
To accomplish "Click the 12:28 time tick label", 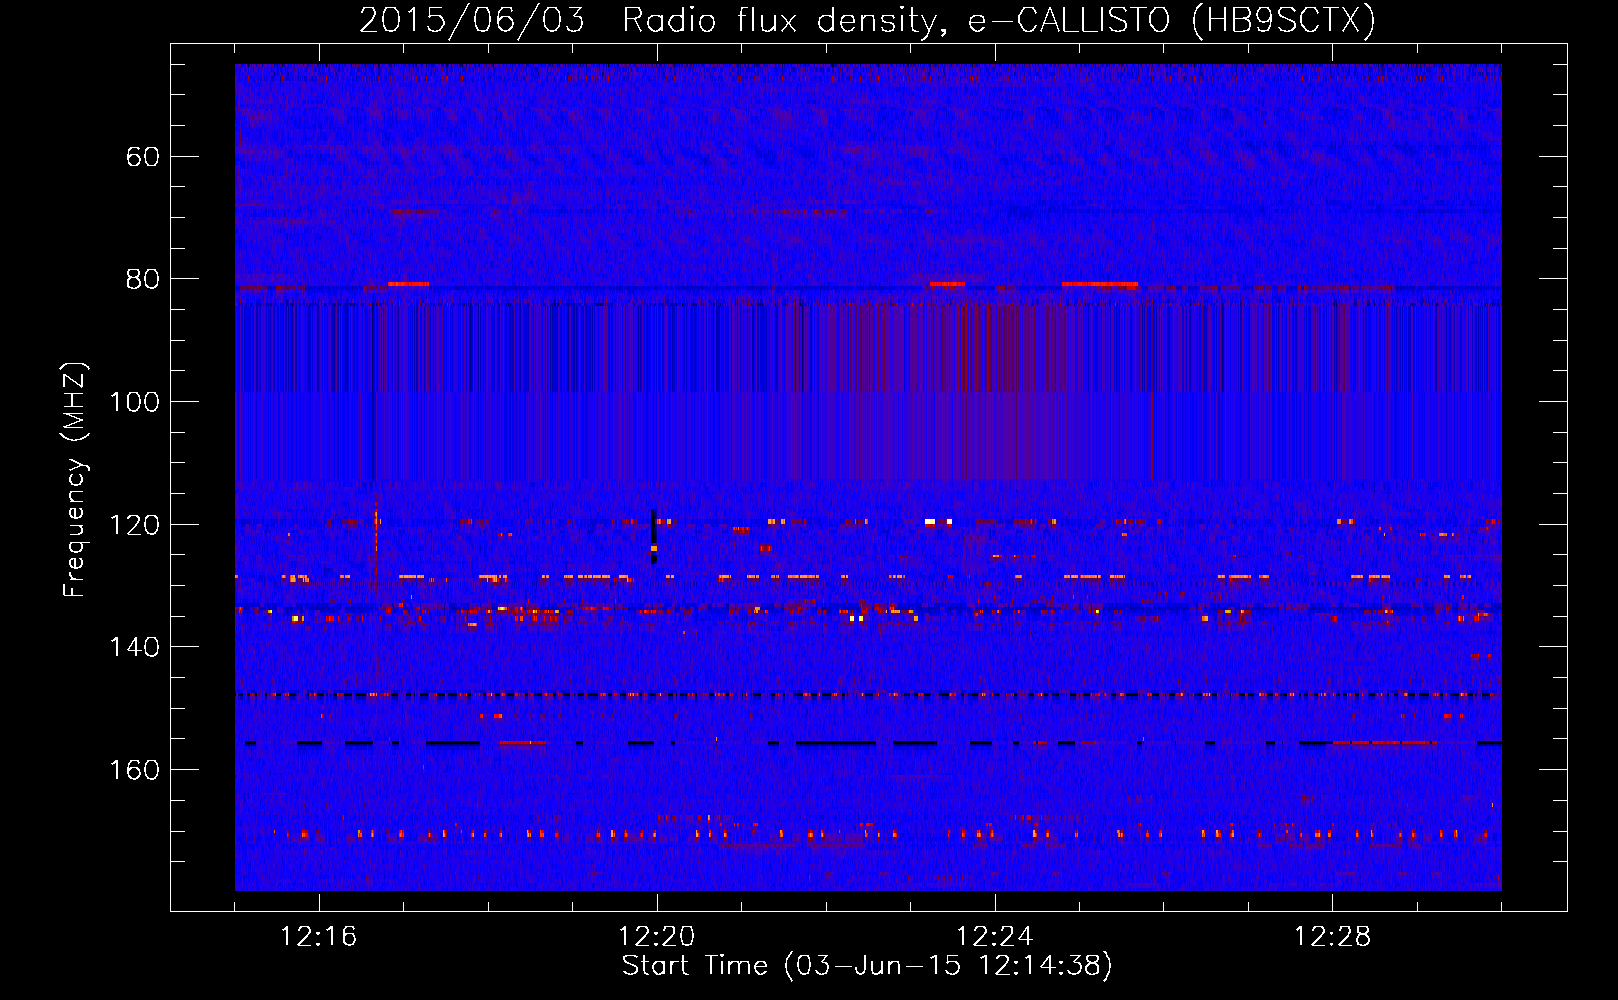I will tap(1333, 937).
